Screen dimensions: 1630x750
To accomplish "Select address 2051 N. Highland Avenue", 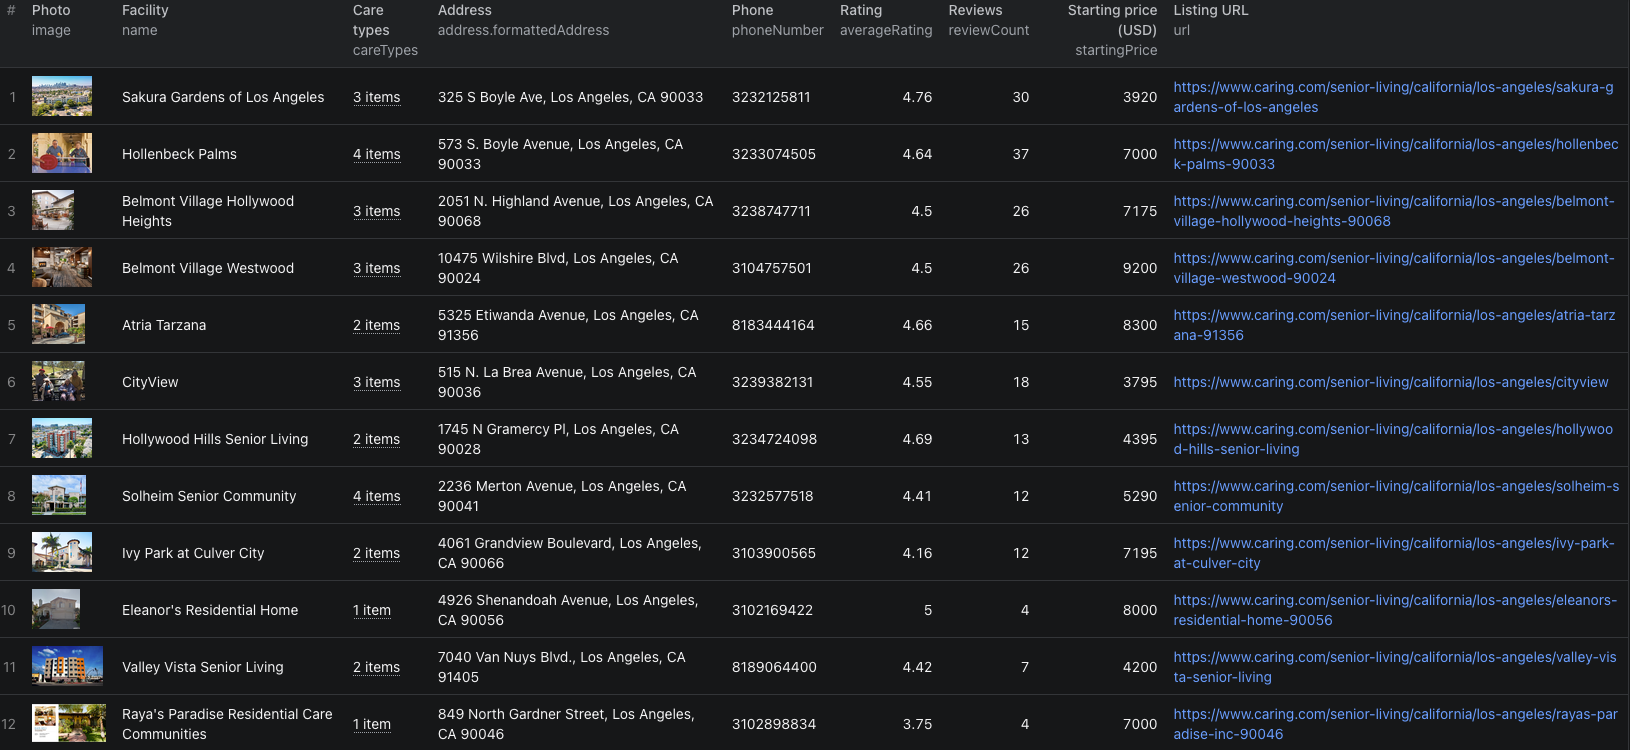I will tap(576, 211).
